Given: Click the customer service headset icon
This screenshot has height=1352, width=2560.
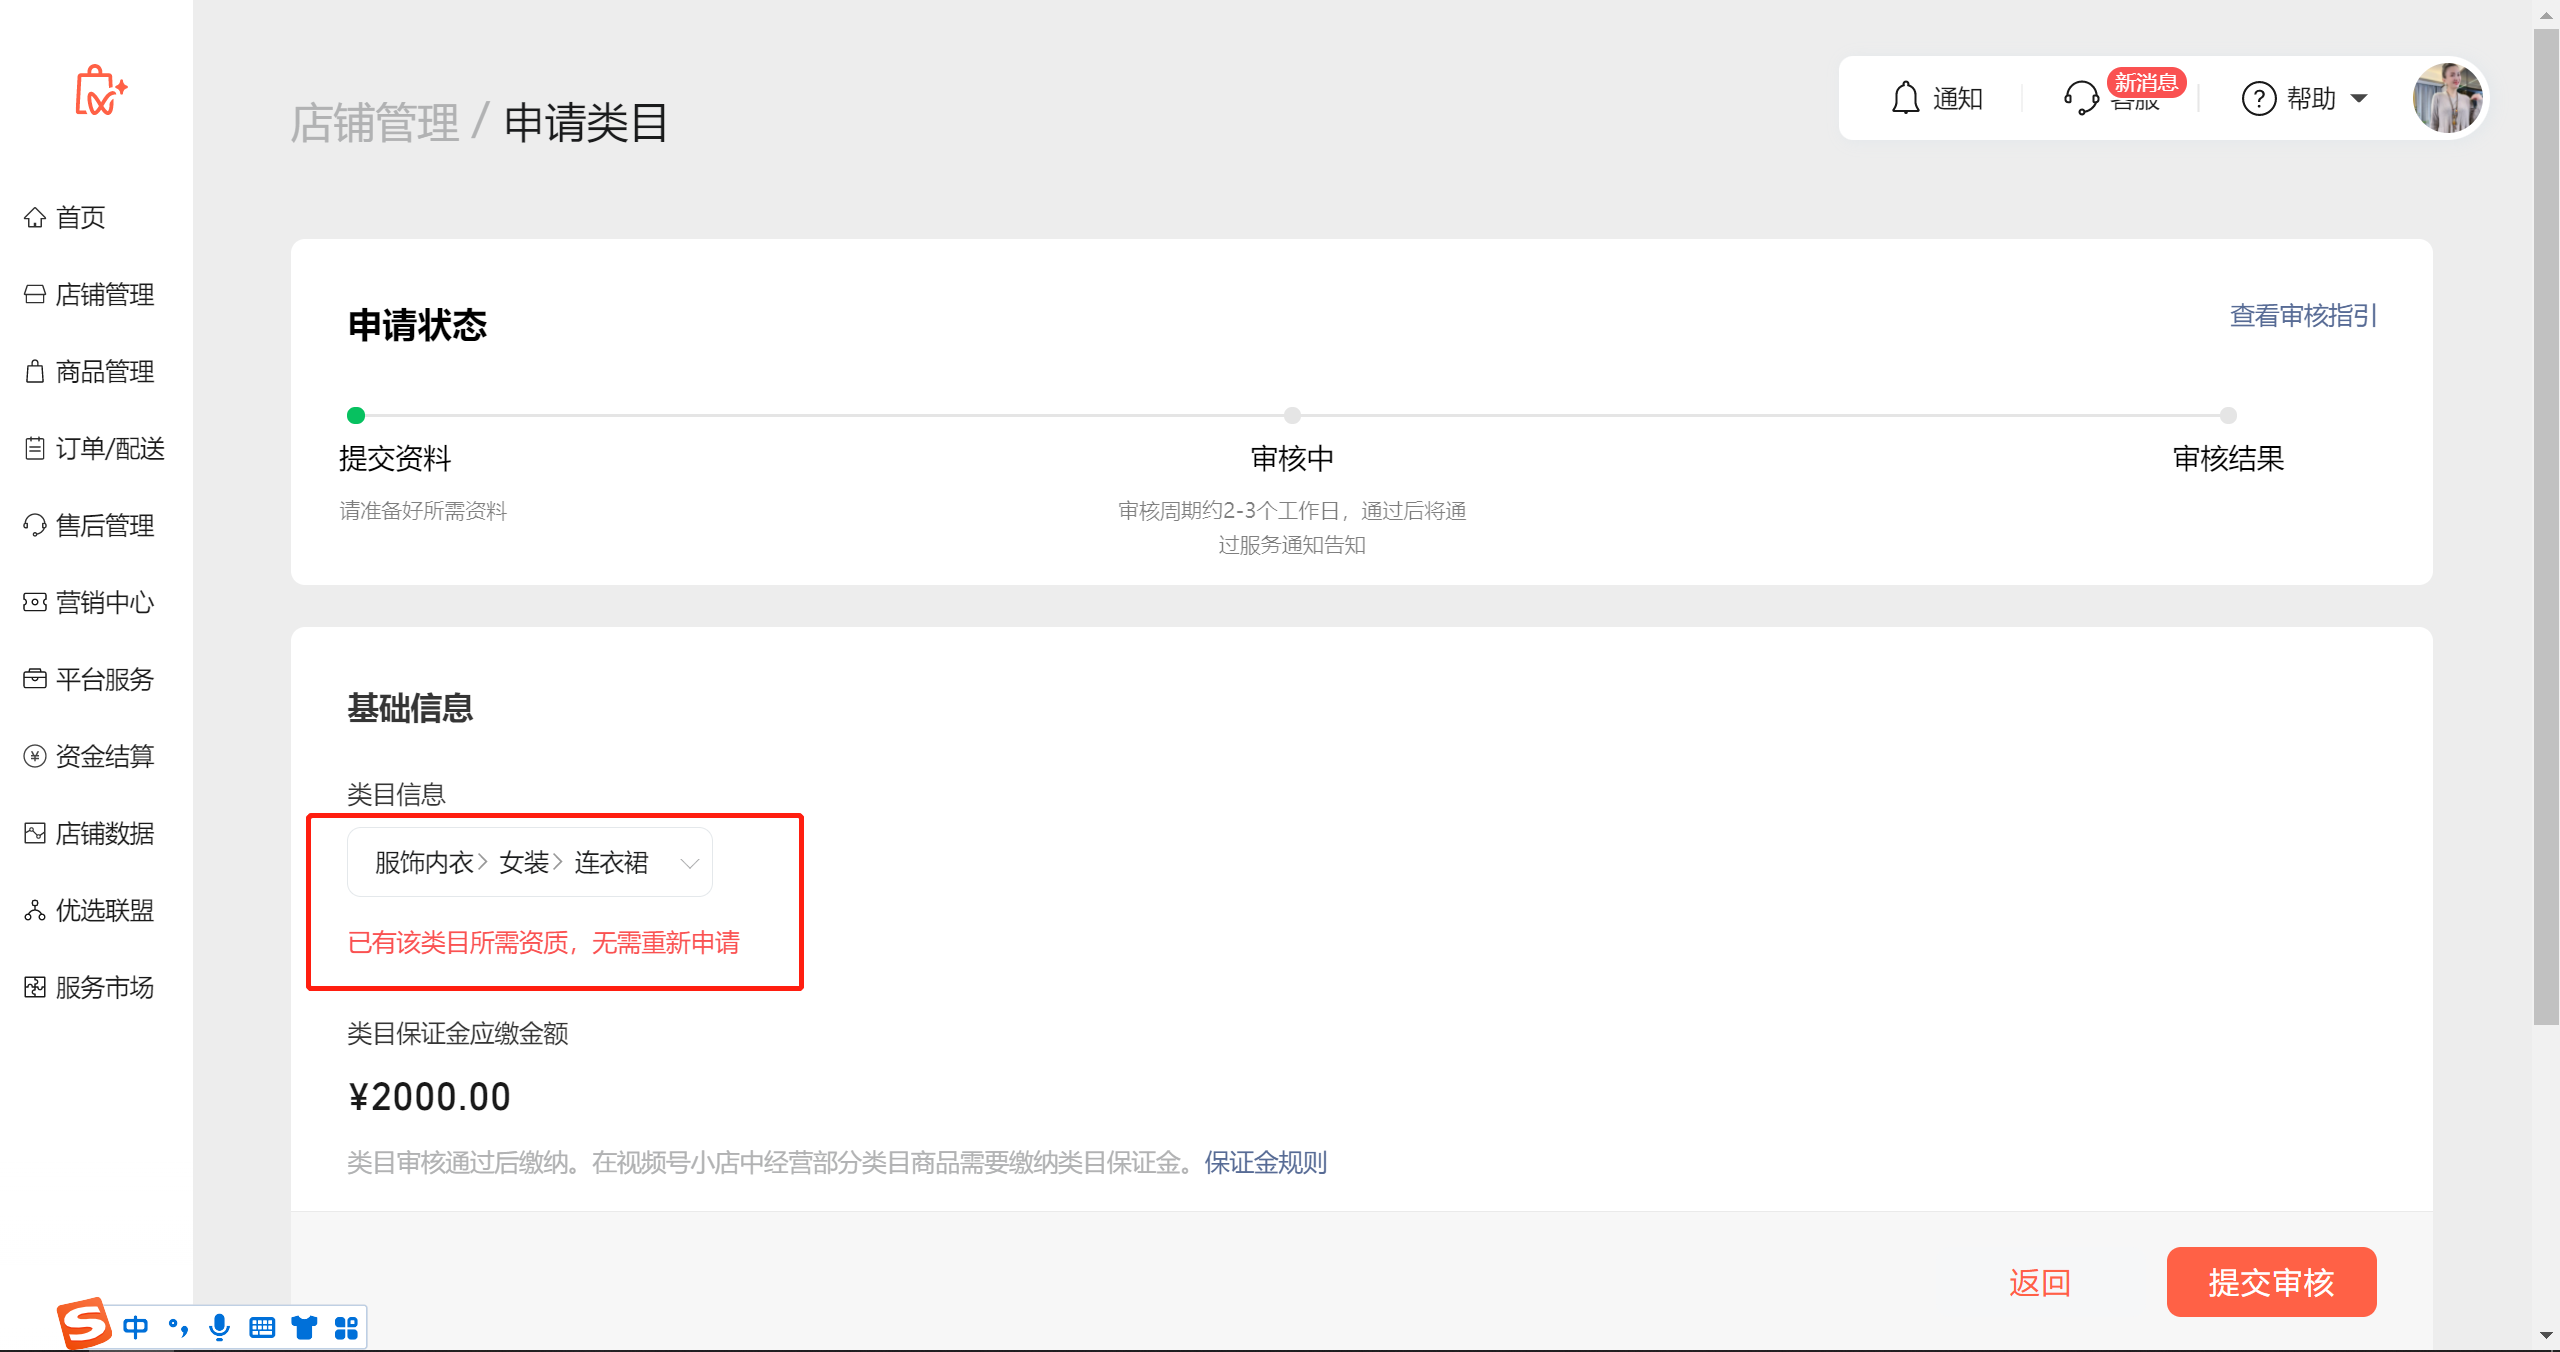Looking at the screenshot, I should pyautogui.click(x=2081, y=98).
